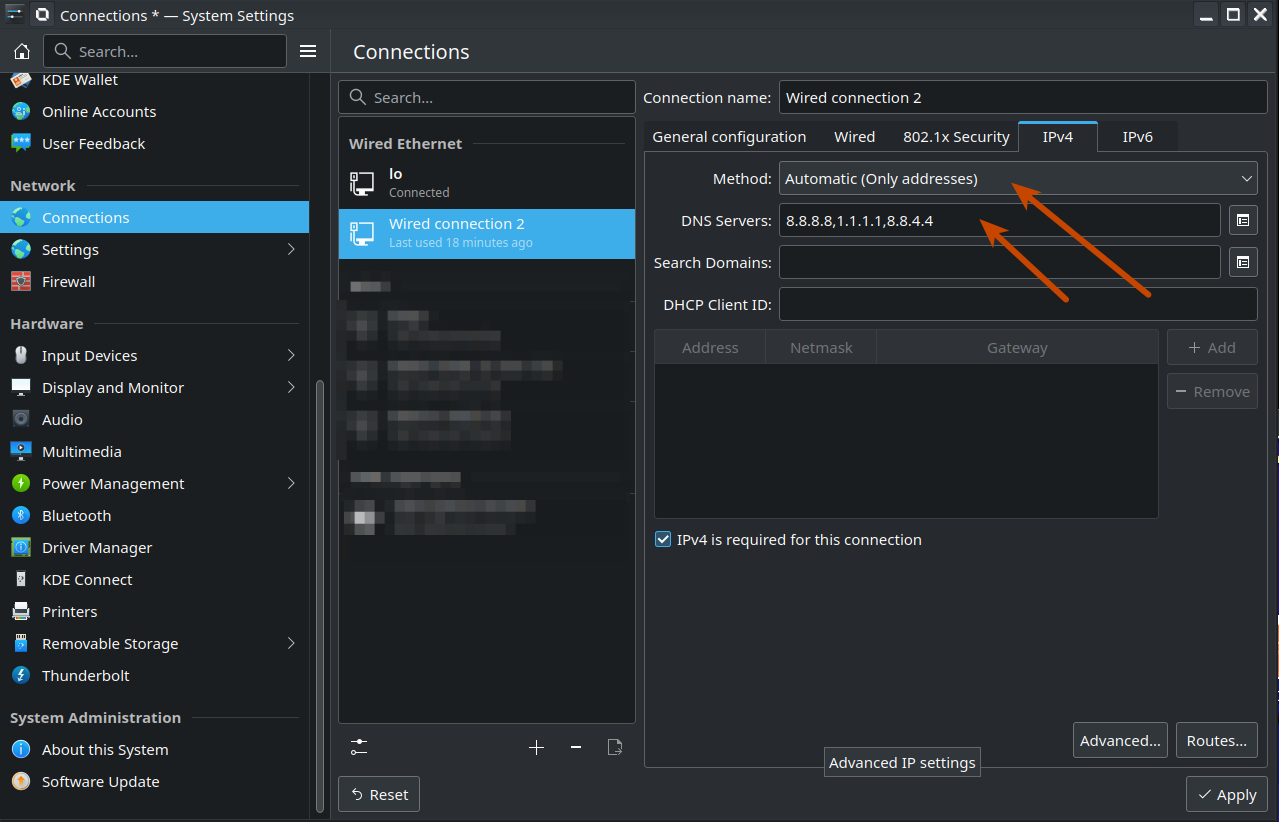Click the Reset button
The height and width of the screenshot is (822, 1279).
(x=379, y=795)
